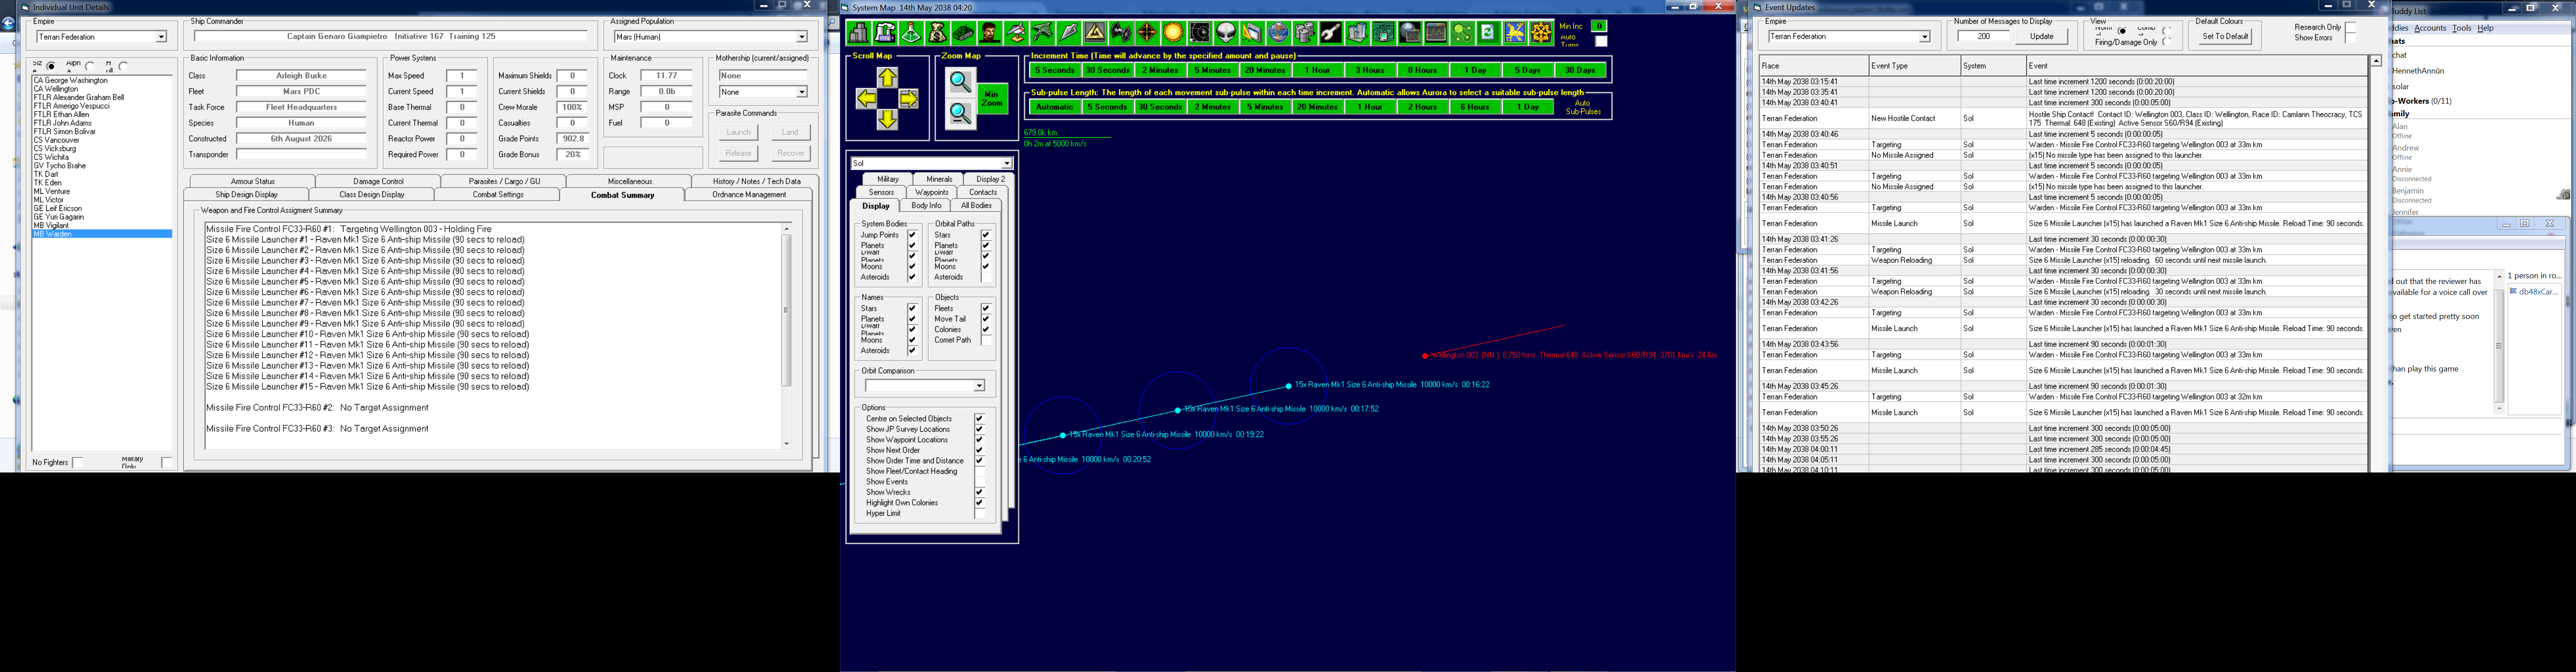2576x672 pixels.
Task: Select CA George Washington in ship list
Action: [102, 81]
